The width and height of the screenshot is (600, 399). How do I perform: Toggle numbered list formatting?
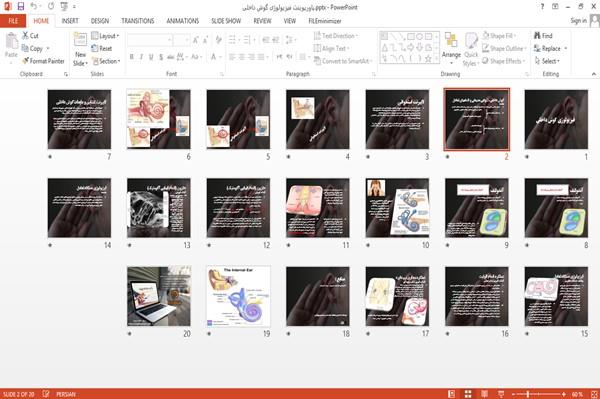248,39
